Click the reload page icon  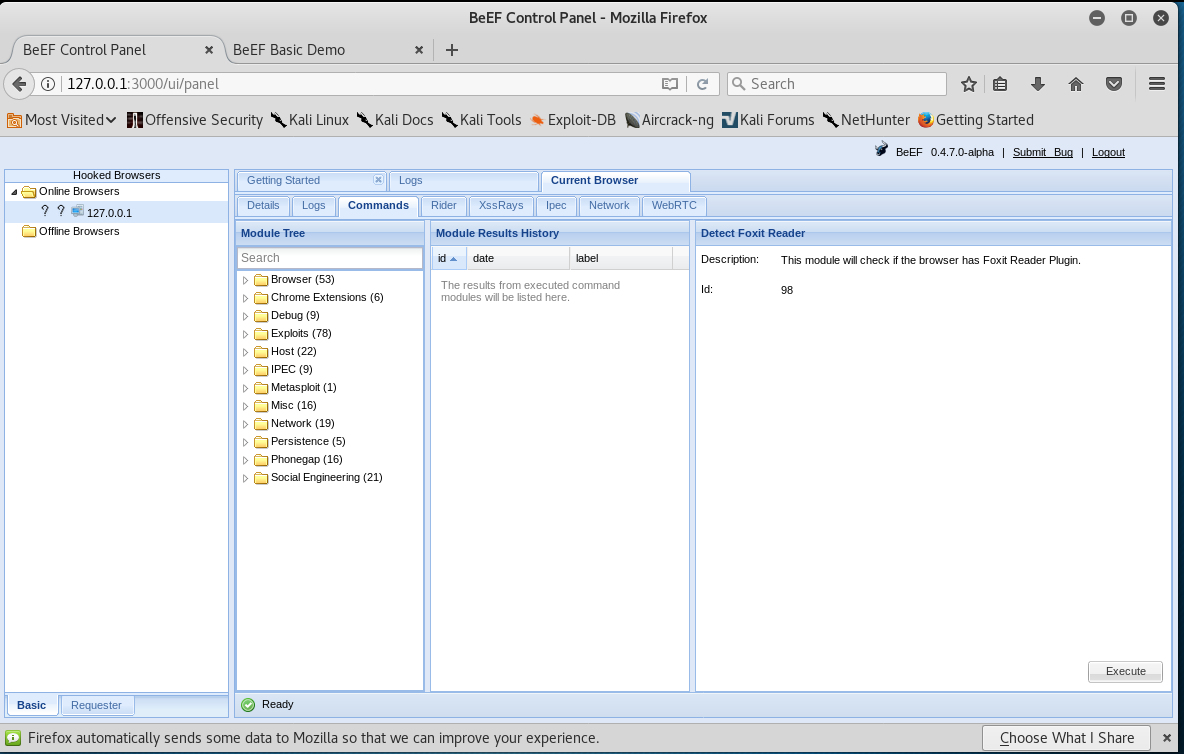pos(702,84)
